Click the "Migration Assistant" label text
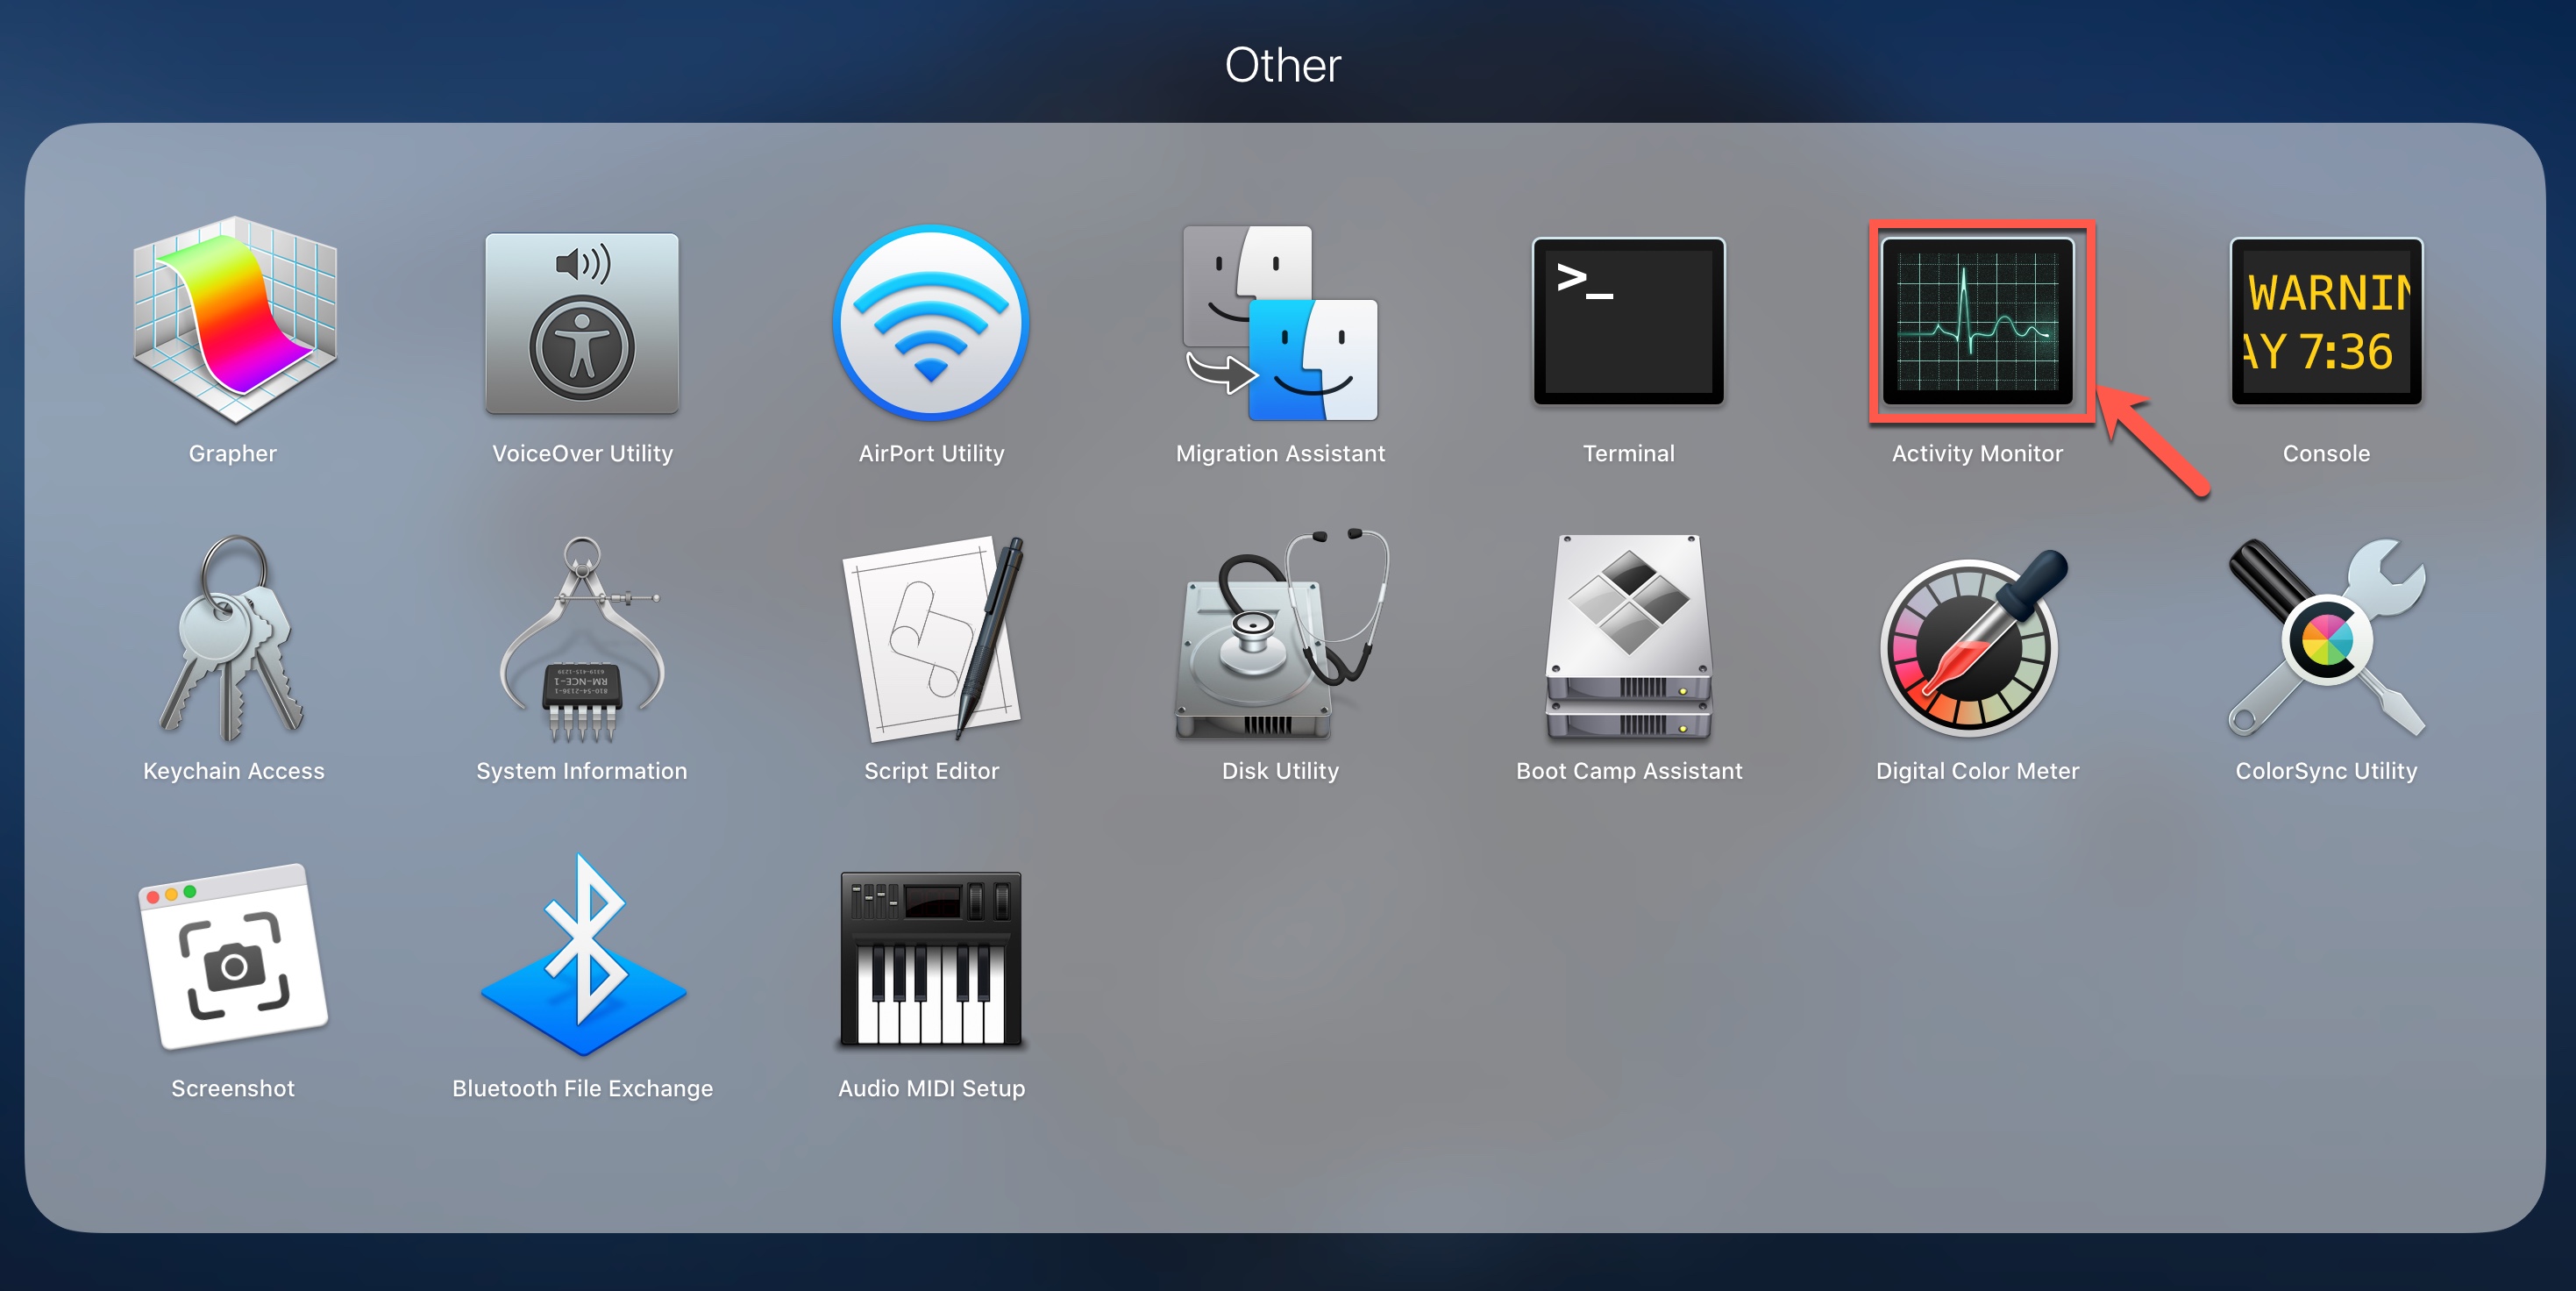This screenshot has height=1291, width=2576. click(x=1280, y=453)
